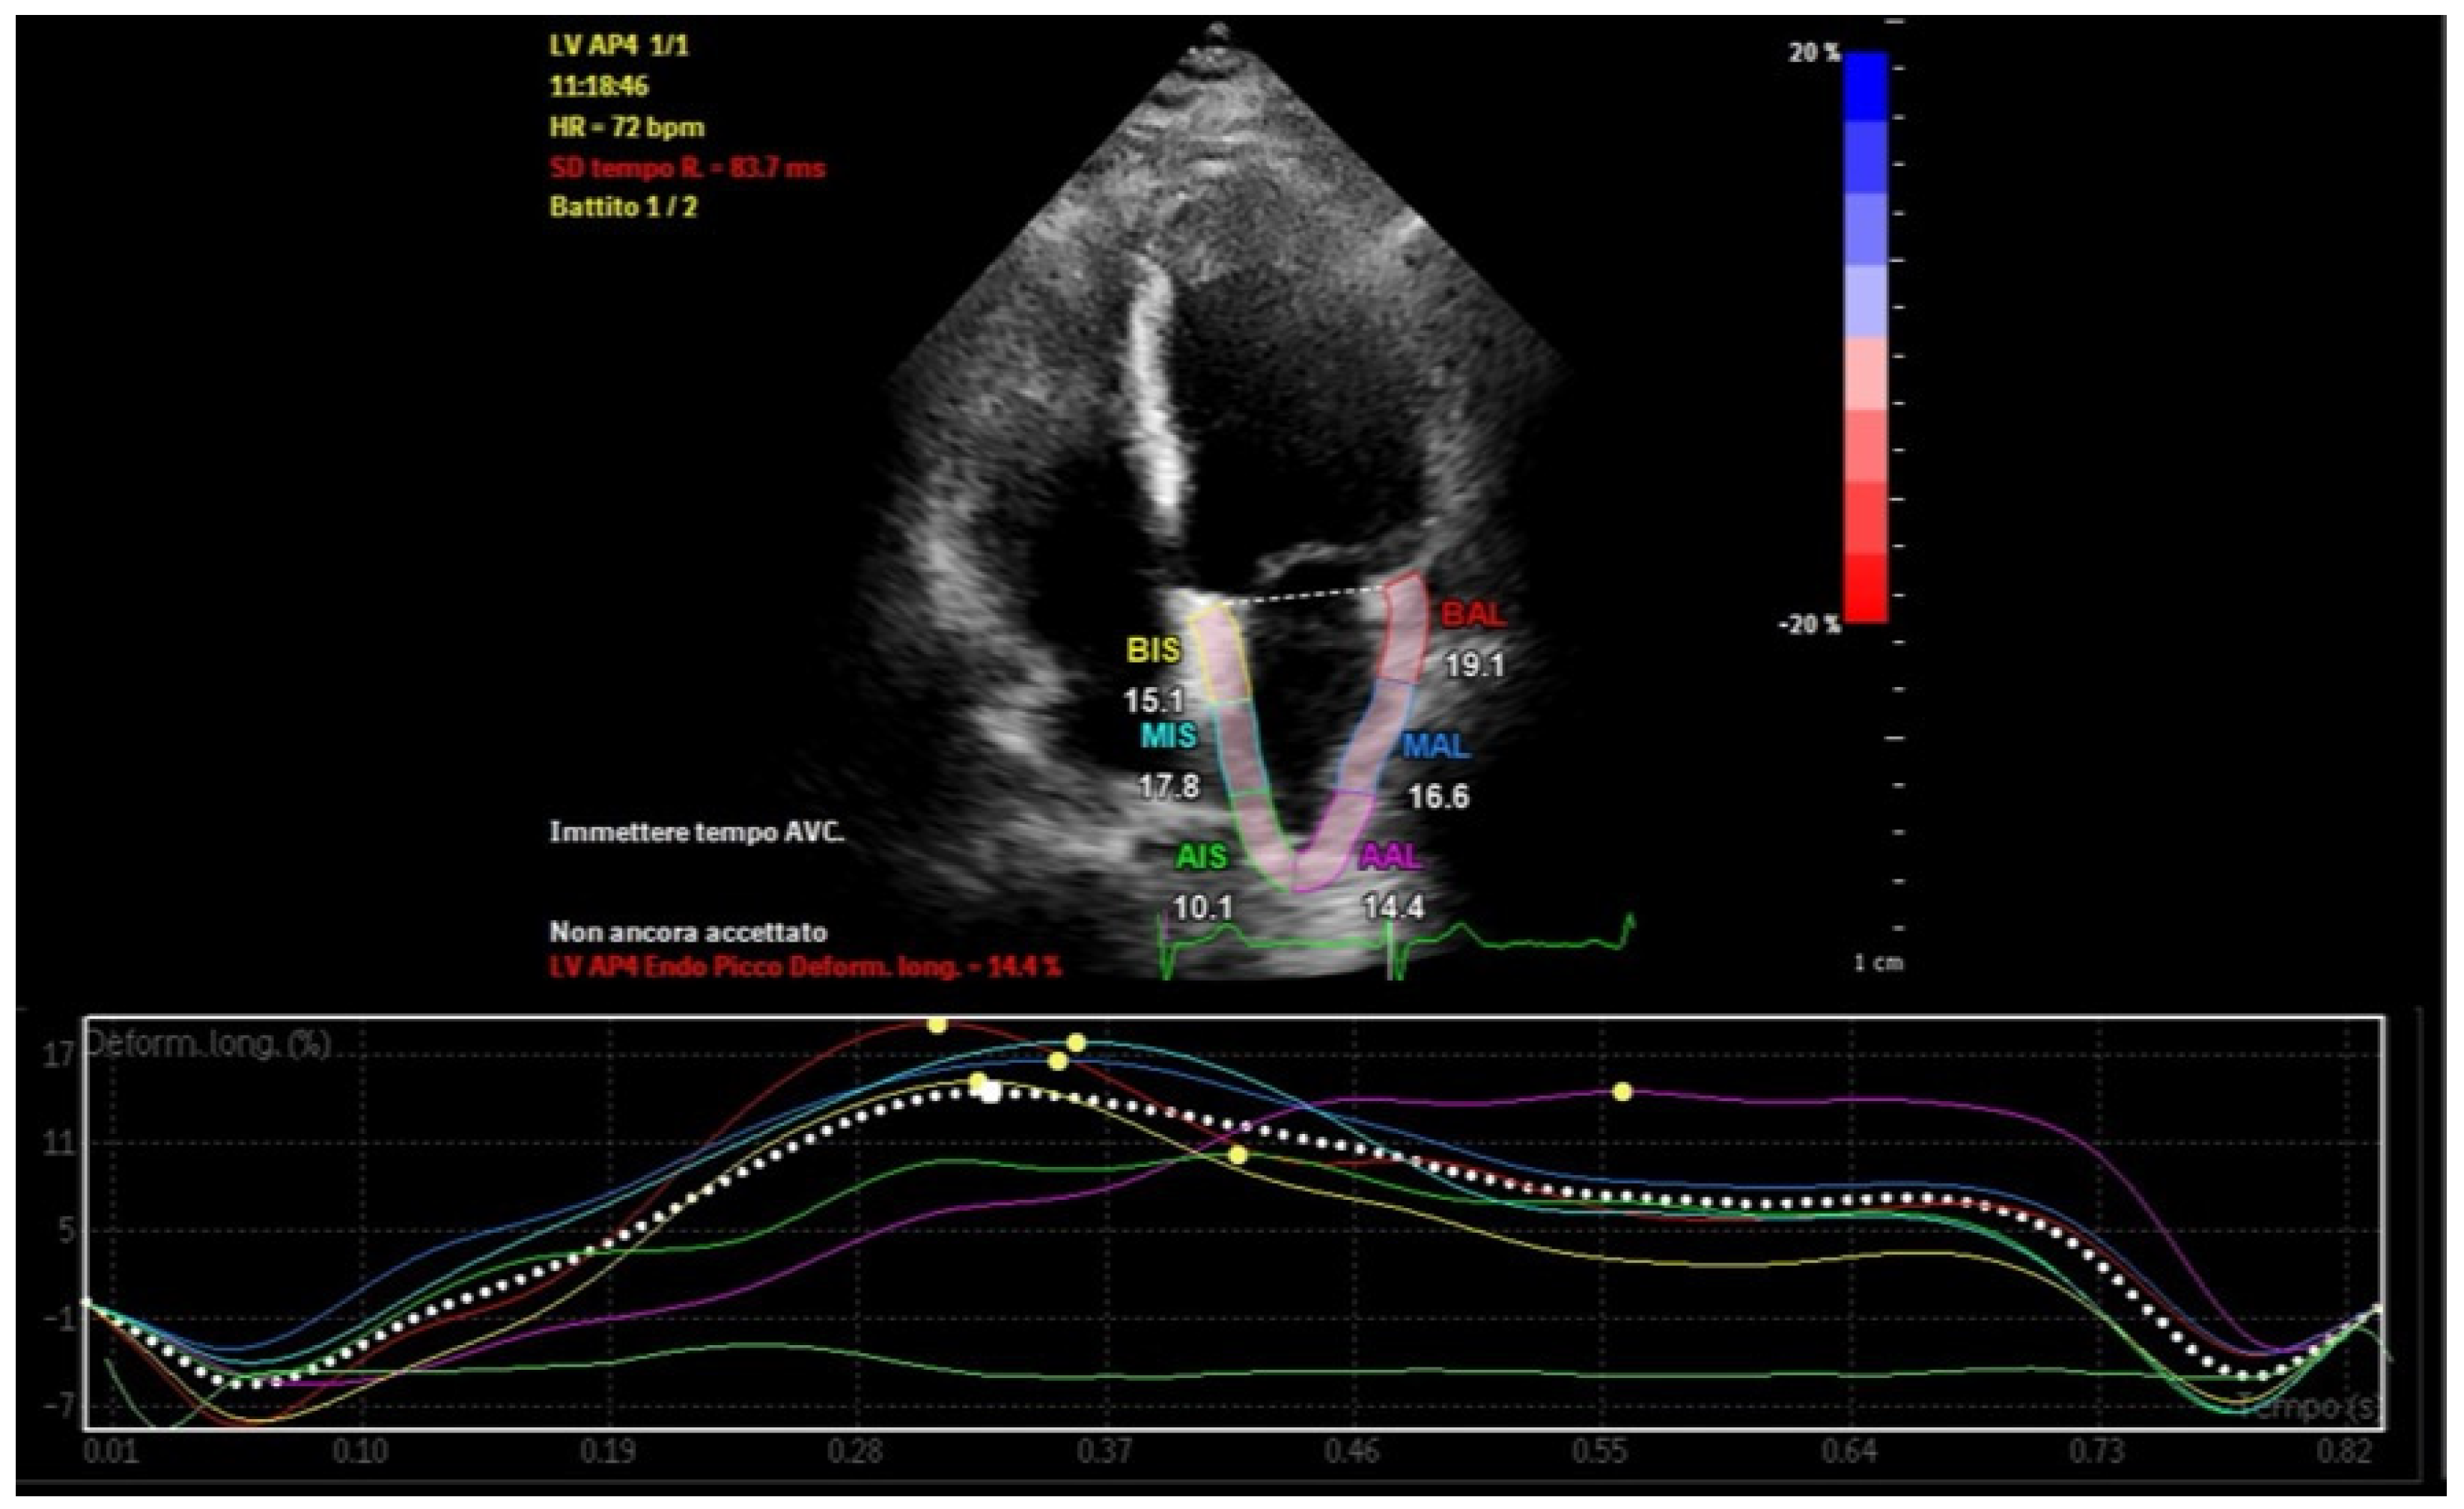Select the MAL mid lateral label

pyautogui.click(x=1436, y=746)
